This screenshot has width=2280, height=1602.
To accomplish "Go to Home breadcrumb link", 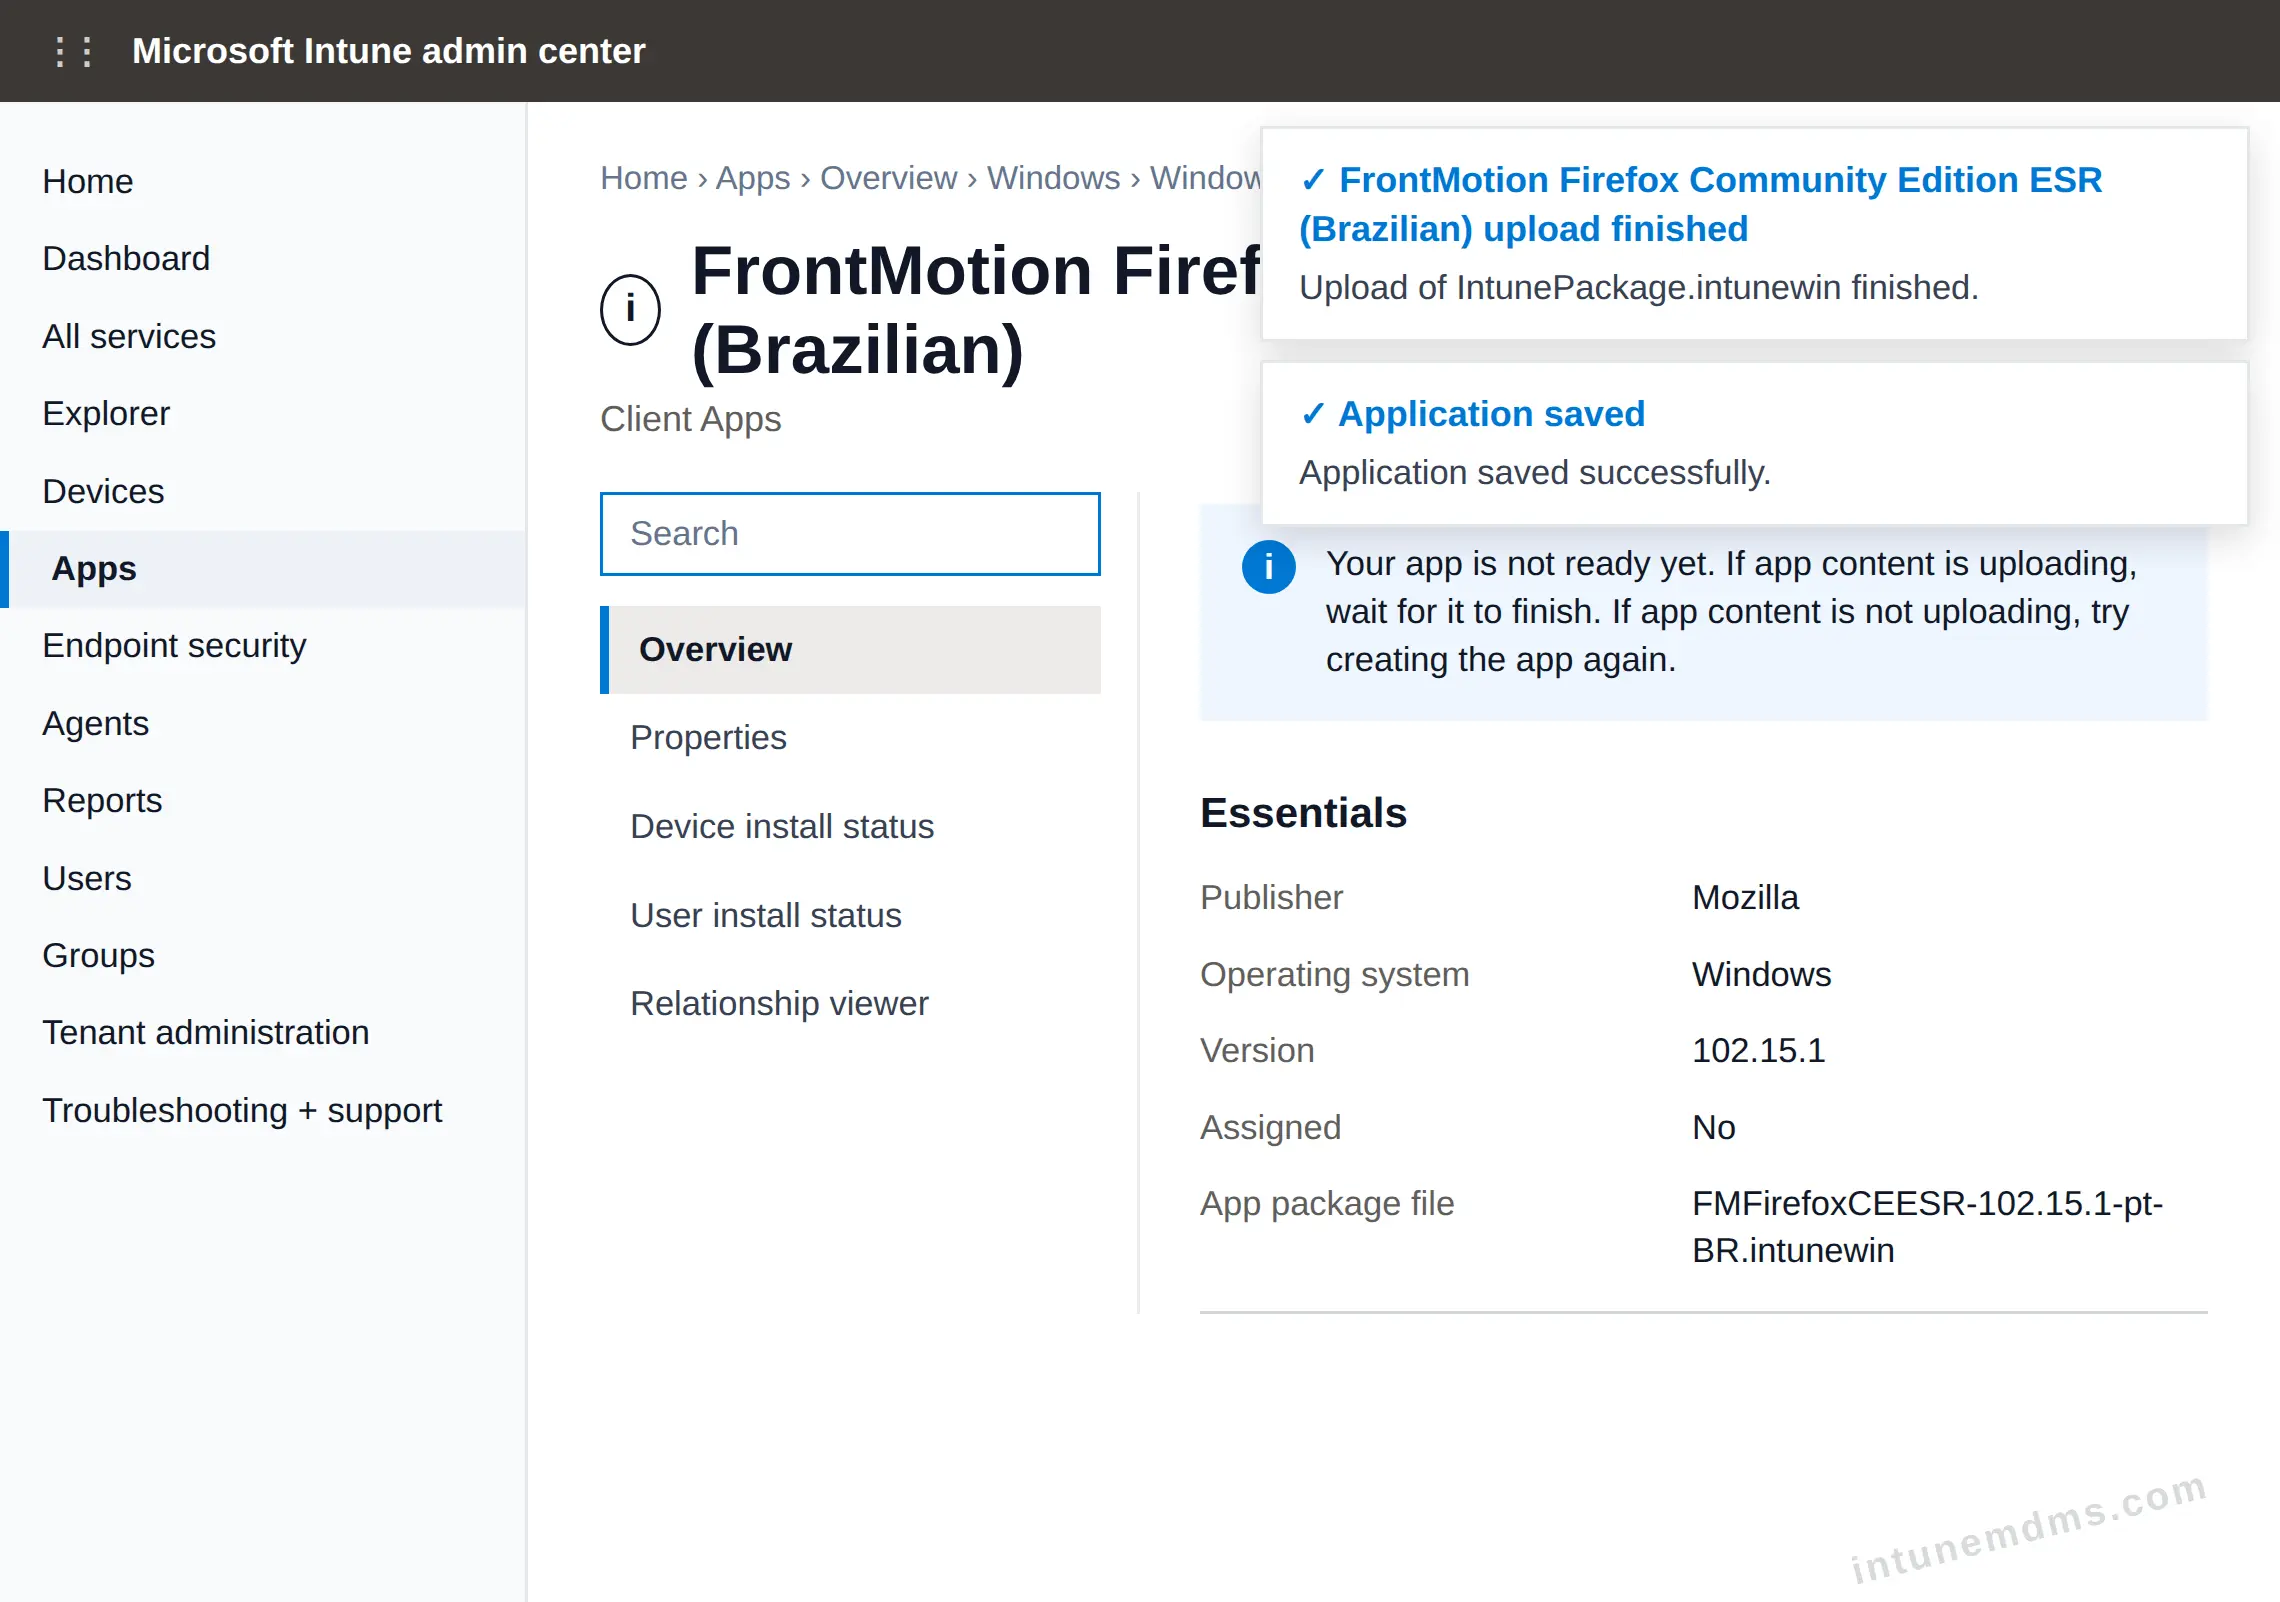I will tap(643, 178).
